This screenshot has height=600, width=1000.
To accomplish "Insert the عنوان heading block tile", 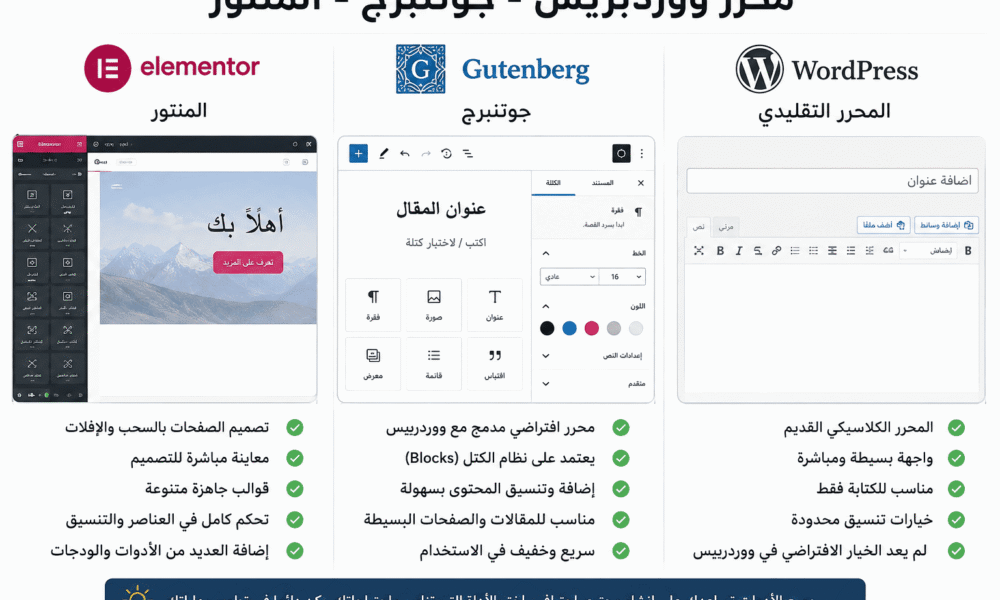I will (494, 305).
